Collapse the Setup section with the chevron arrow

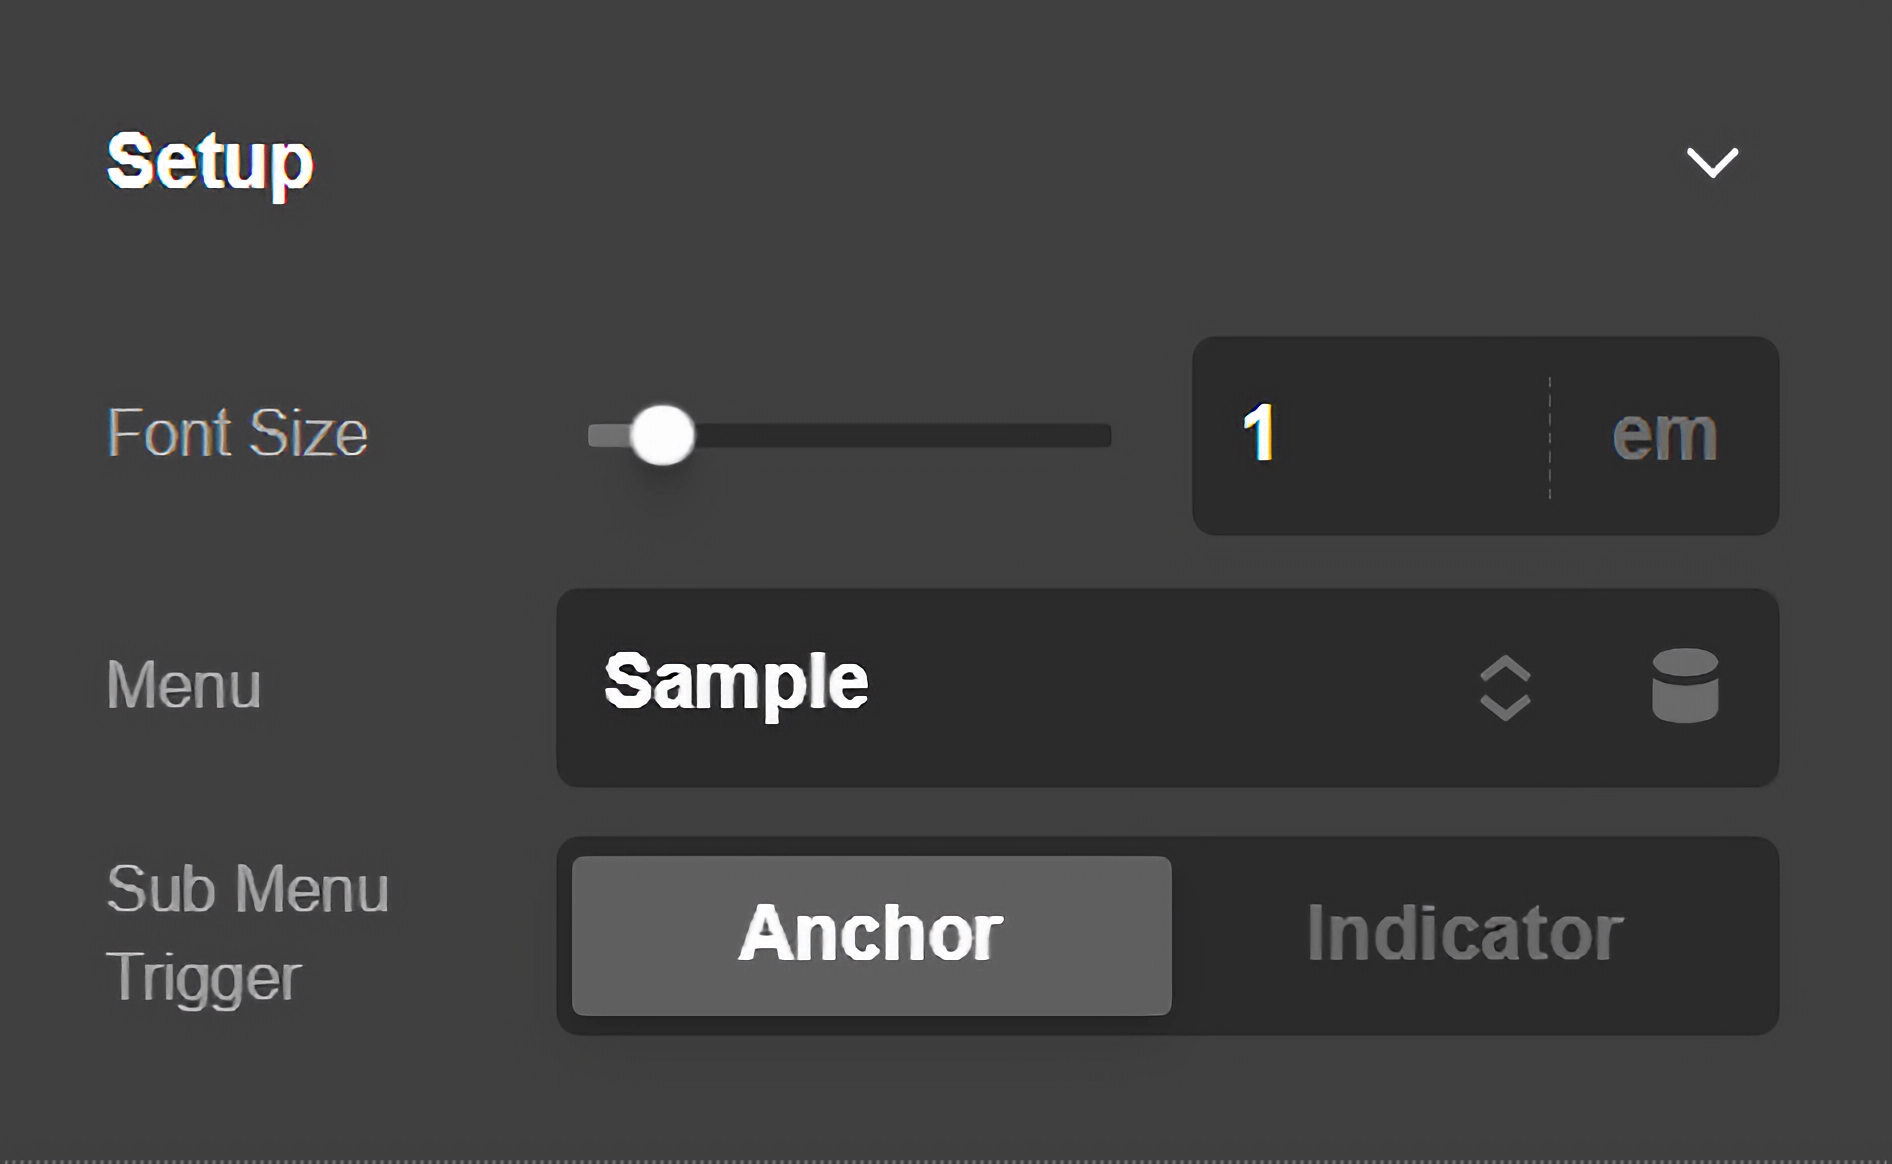(x=1712, y=162)
